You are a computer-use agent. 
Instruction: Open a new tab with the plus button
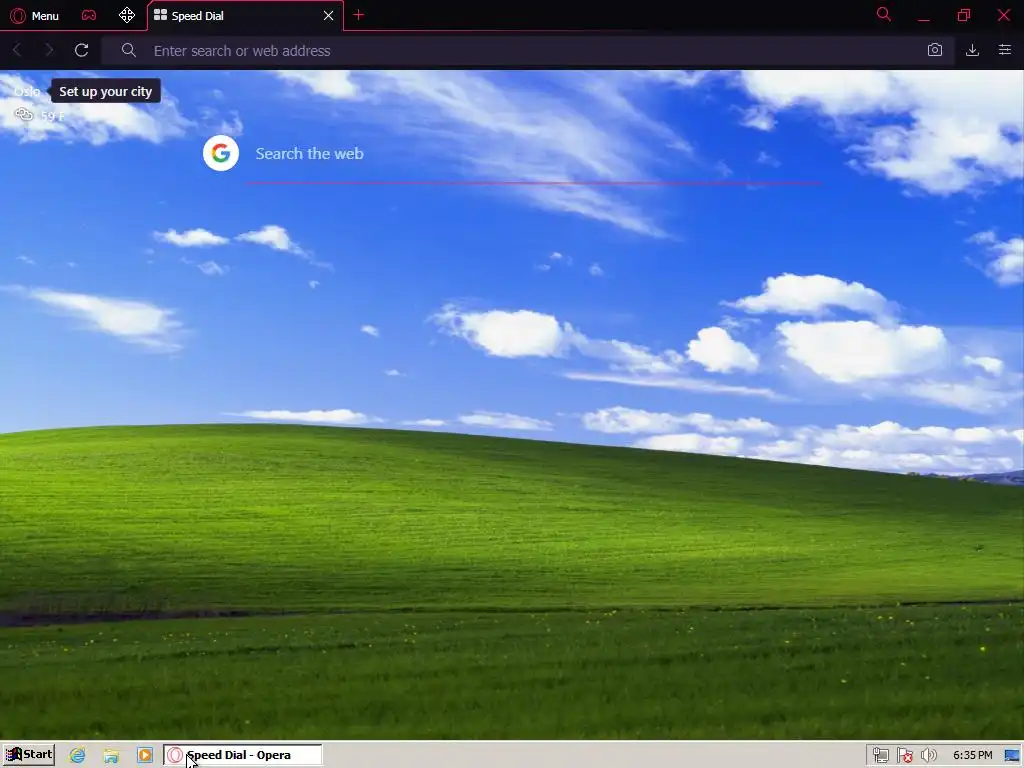tap(359, 15)
